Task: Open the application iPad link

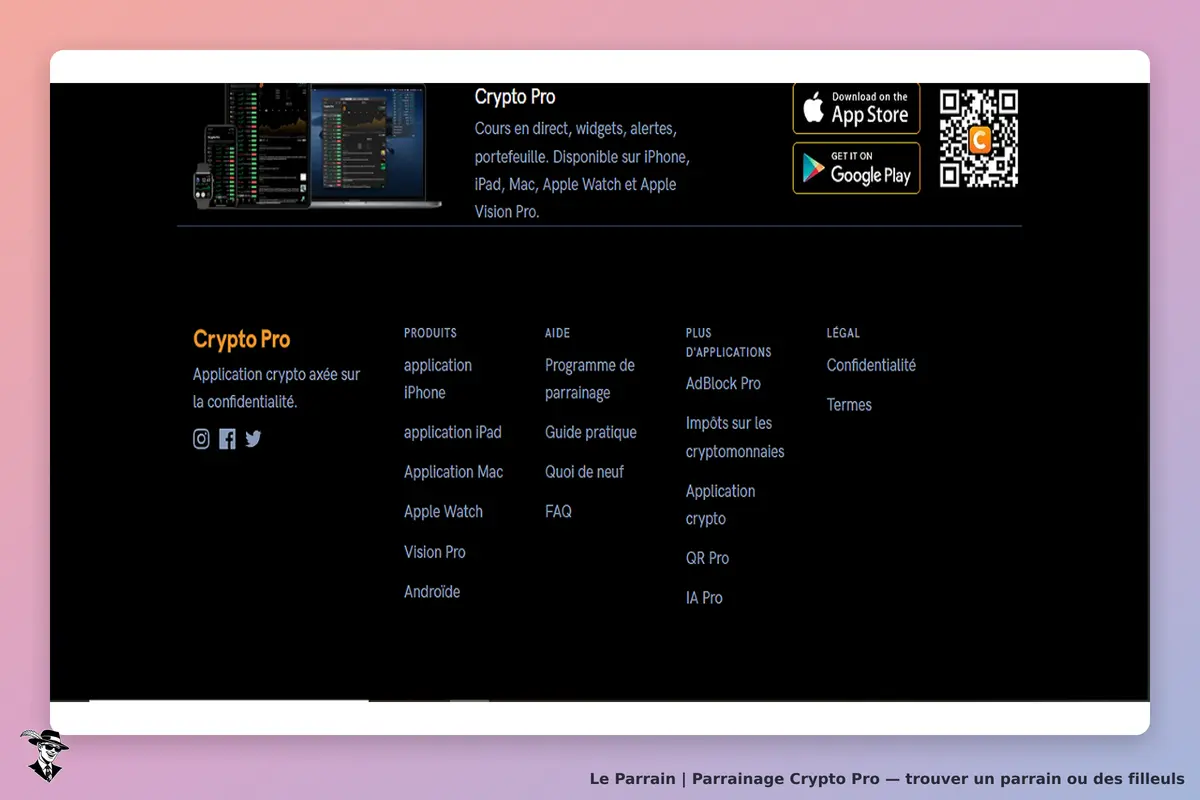Action: click(x=453, y=432)
